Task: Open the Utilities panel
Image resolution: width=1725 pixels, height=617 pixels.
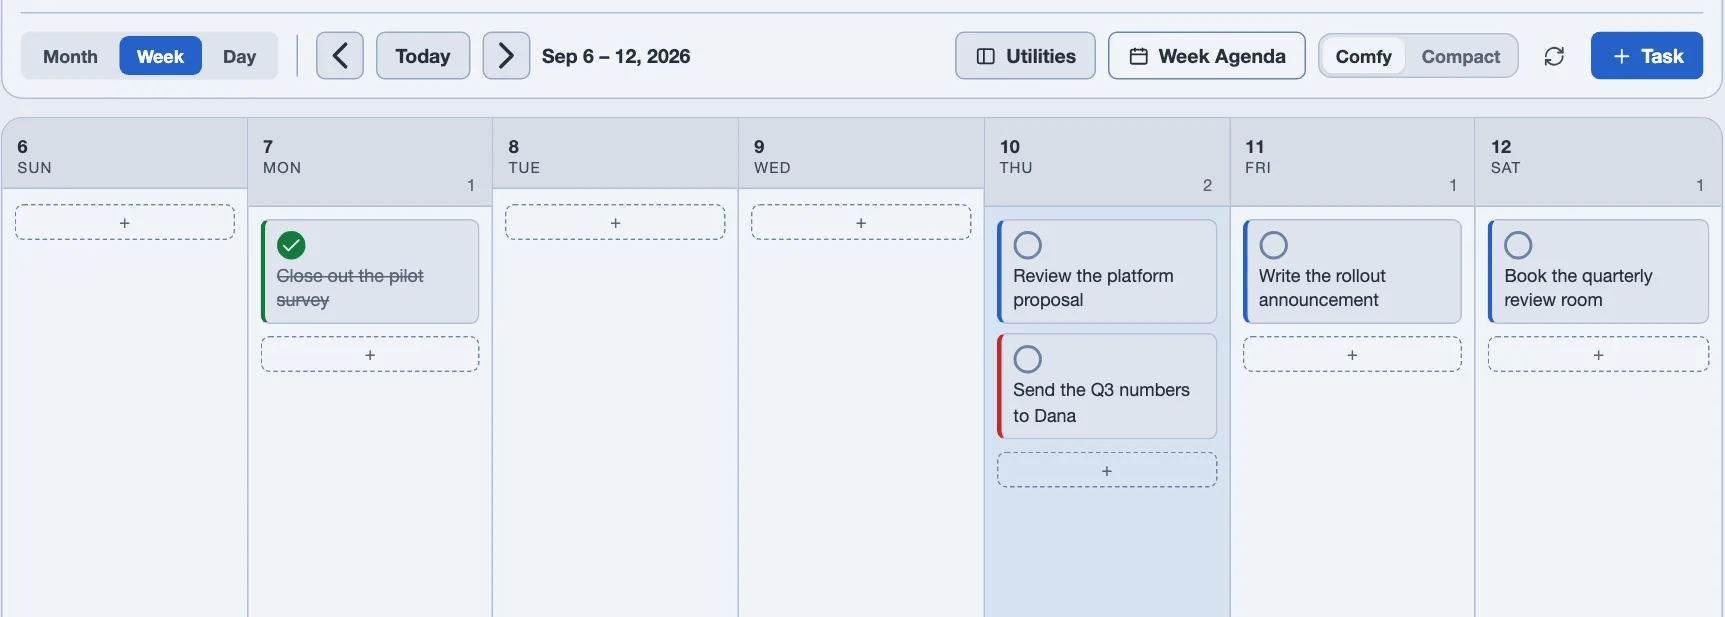Action: click(1025, 56)
